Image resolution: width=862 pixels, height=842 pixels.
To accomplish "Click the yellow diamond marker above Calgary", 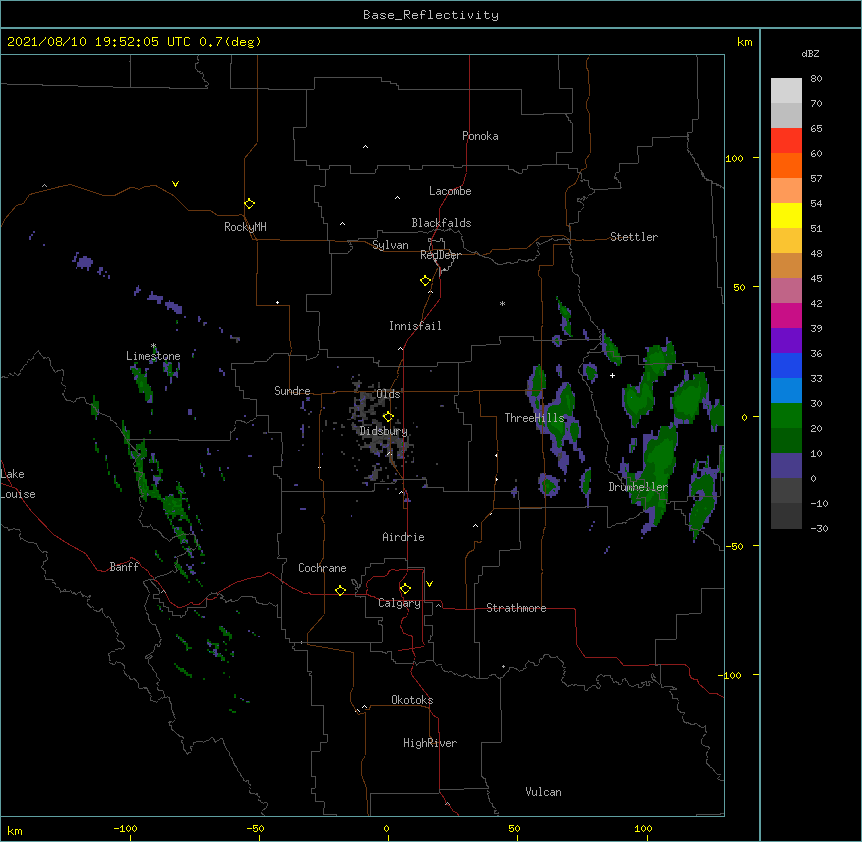I will coord(405,589).
